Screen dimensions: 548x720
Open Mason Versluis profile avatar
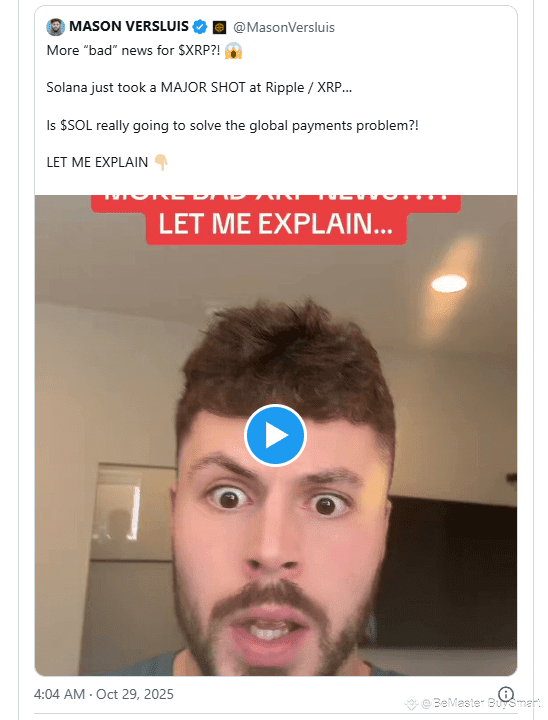pyautogui.click(x=56, y=27)
